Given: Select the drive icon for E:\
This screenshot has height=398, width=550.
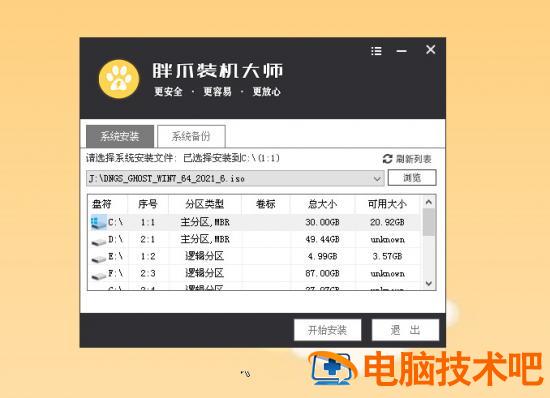Looking at the screenshot, I should click(99, 258).
